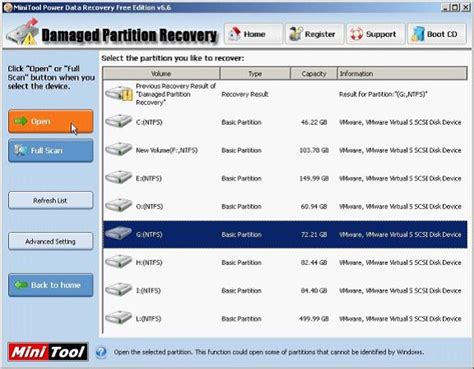Select New Volume(F:,NTFS) row
474x369 pixels.
point(285,150)
